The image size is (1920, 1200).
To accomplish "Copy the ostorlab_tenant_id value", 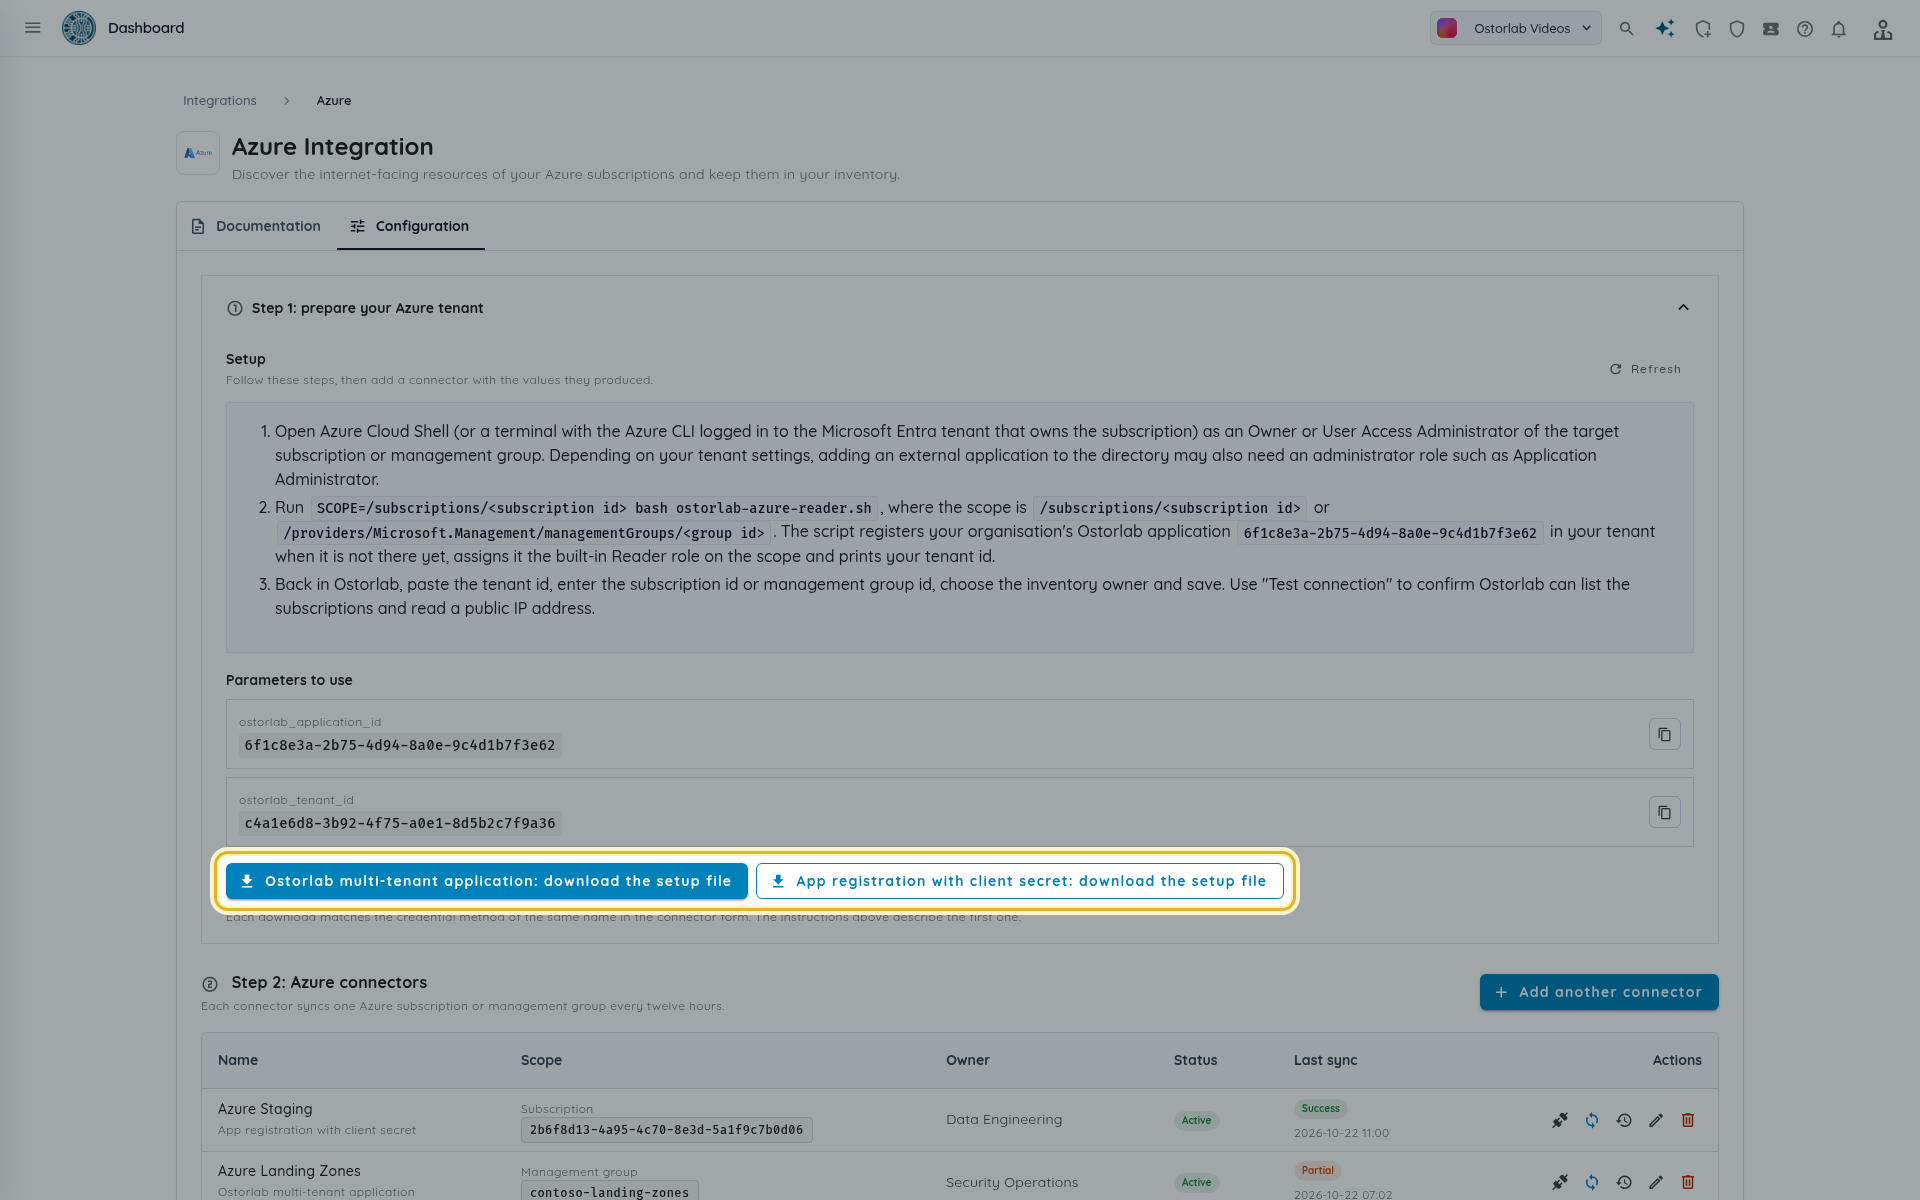I will click(x=1665, y=813).
